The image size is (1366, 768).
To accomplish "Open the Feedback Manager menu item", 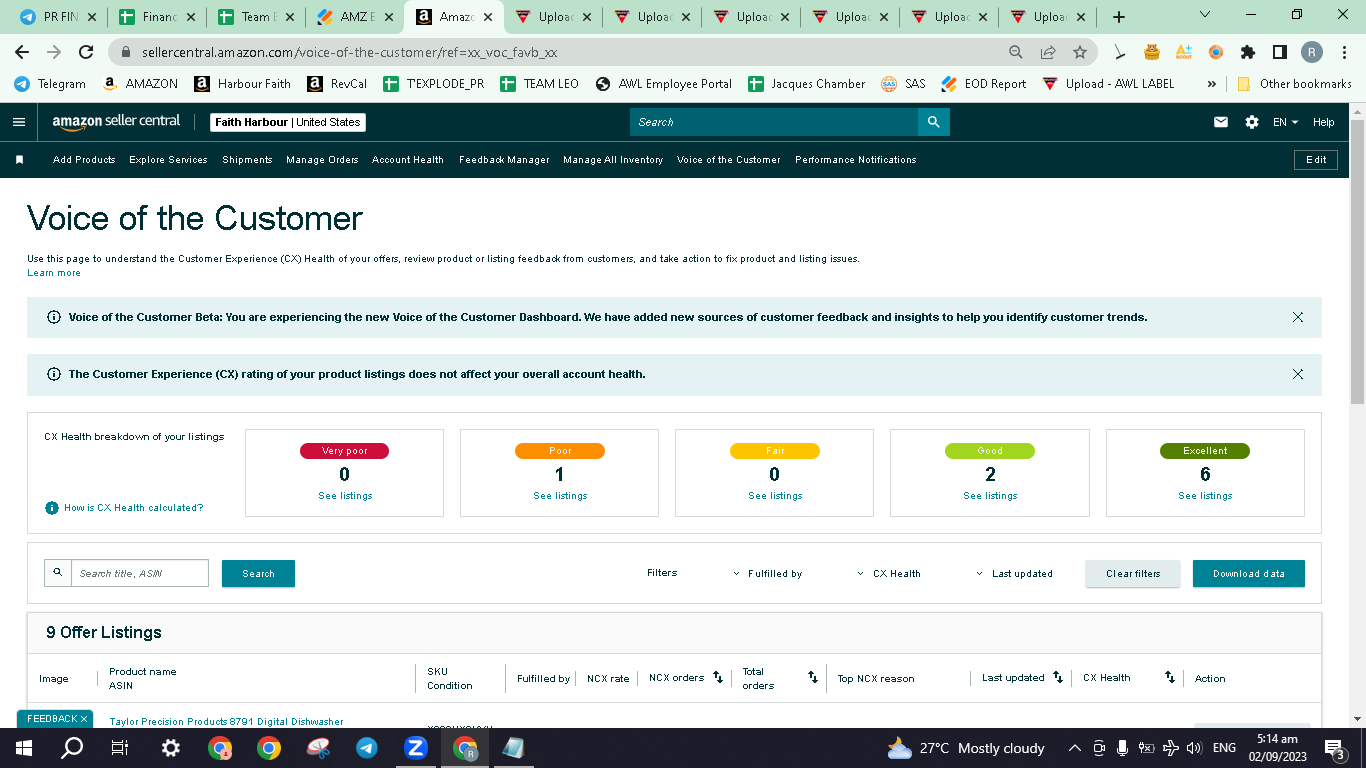I will click(504, 160).
